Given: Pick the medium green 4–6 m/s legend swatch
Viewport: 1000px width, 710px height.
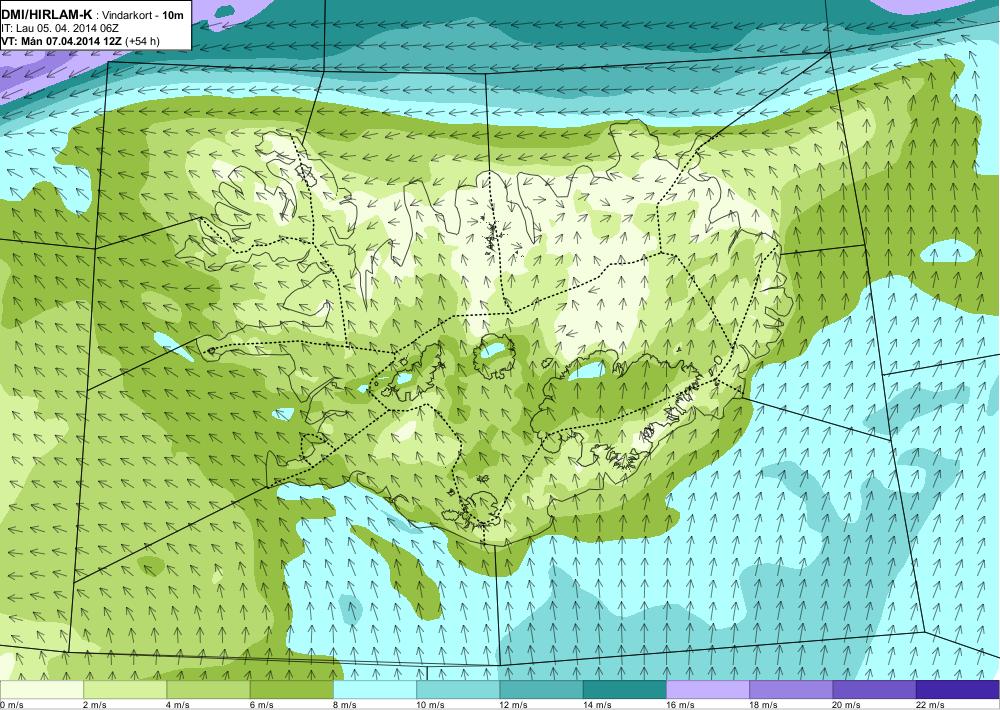Looking at the screenshot, I should (209, 690).
